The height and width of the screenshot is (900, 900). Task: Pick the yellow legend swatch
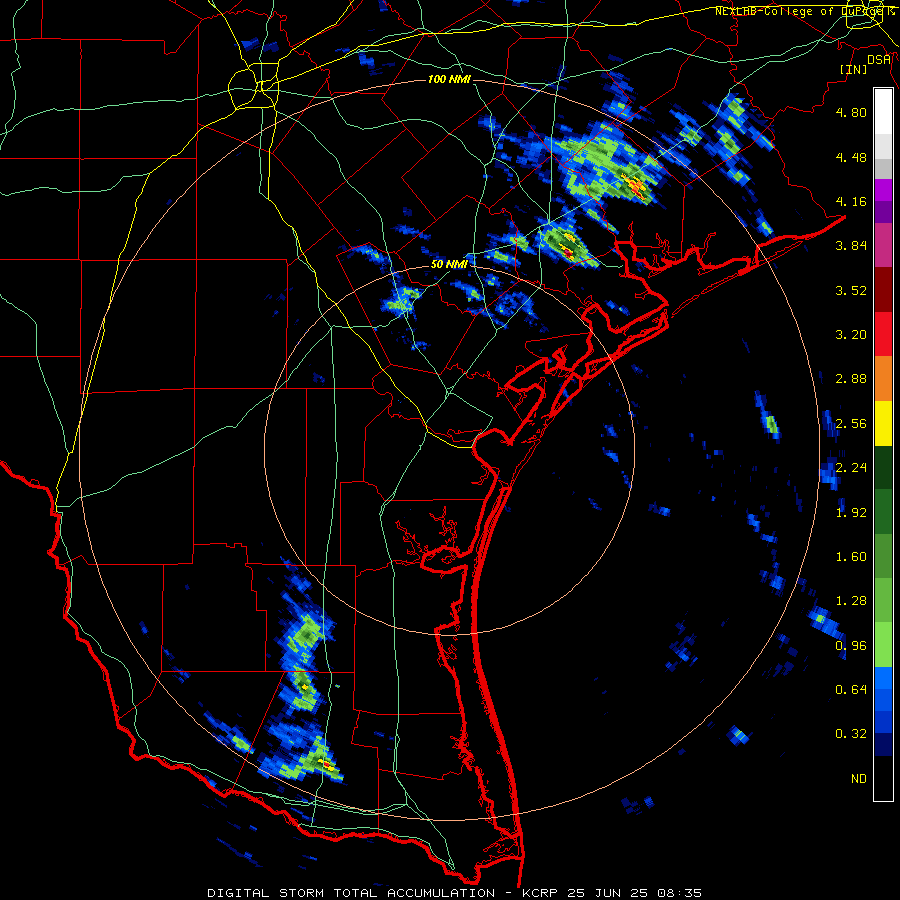883,423
